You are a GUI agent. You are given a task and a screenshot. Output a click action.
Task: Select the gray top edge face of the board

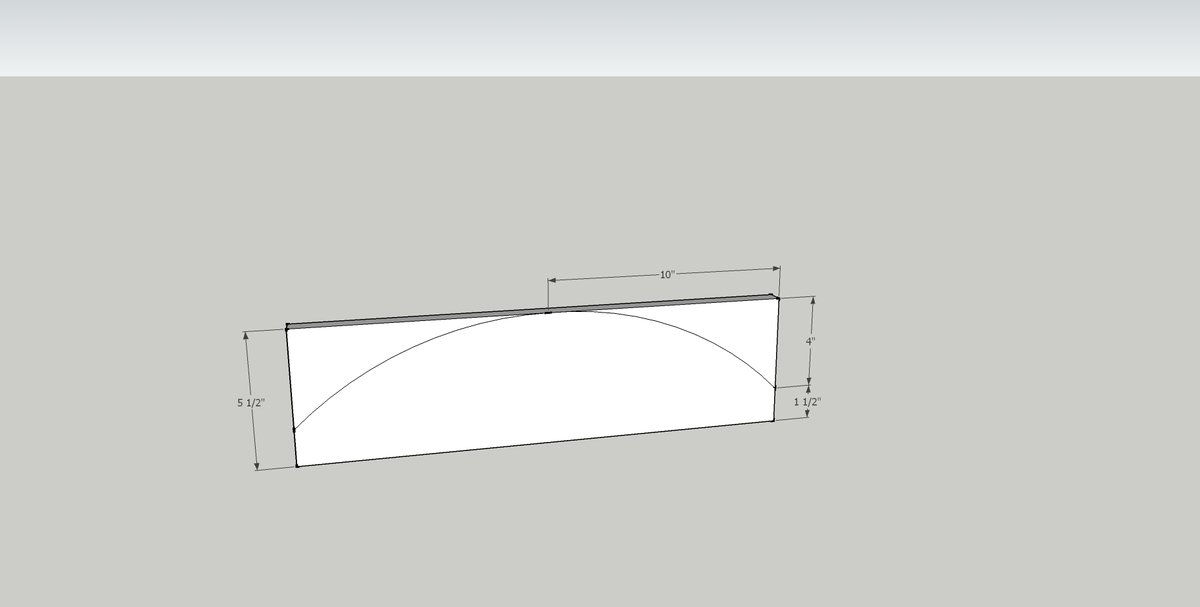tap(532, 311)
